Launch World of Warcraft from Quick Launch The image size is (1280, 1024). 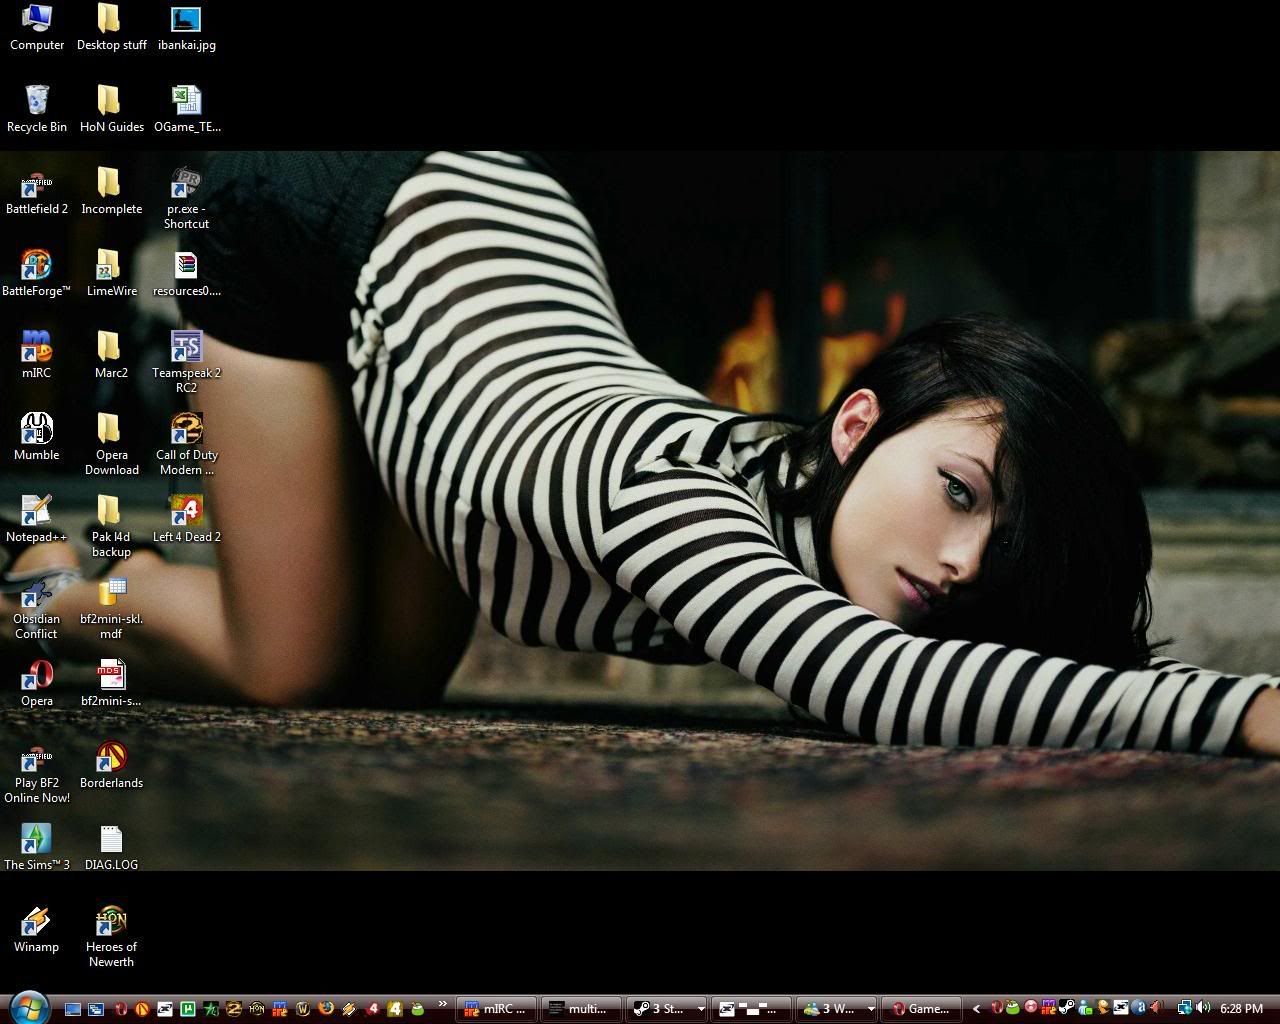[302, 1009]
